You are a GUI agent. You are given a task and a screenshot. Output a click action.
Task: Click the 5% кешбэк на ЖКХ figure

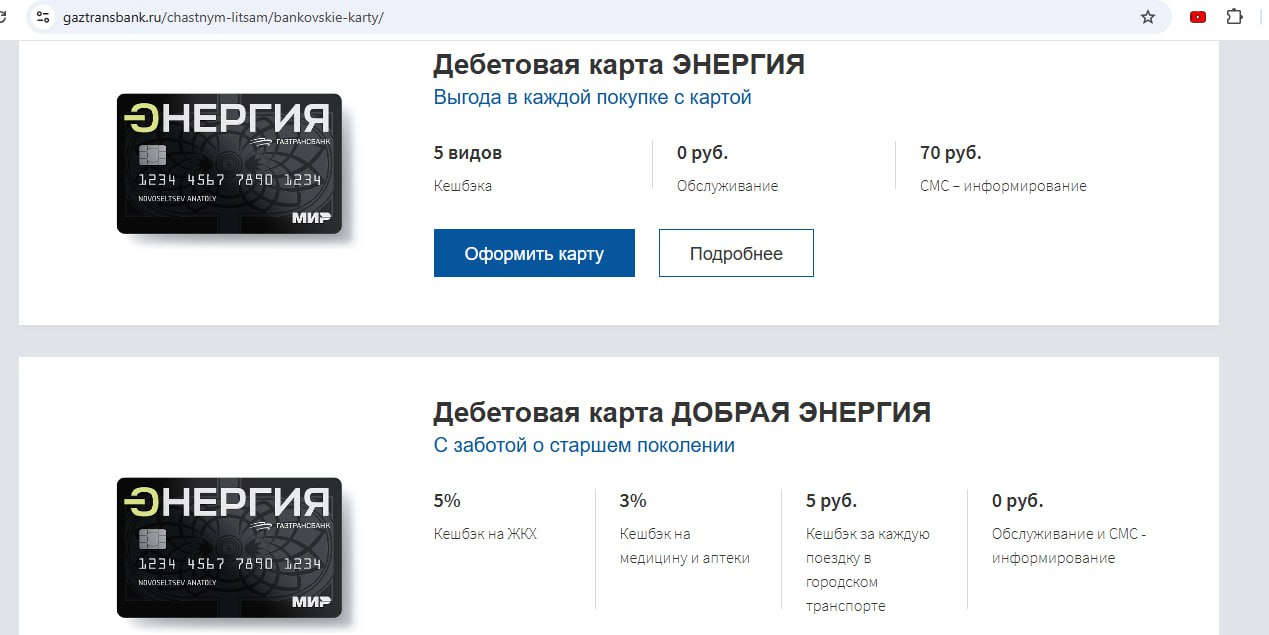point(447,501)
